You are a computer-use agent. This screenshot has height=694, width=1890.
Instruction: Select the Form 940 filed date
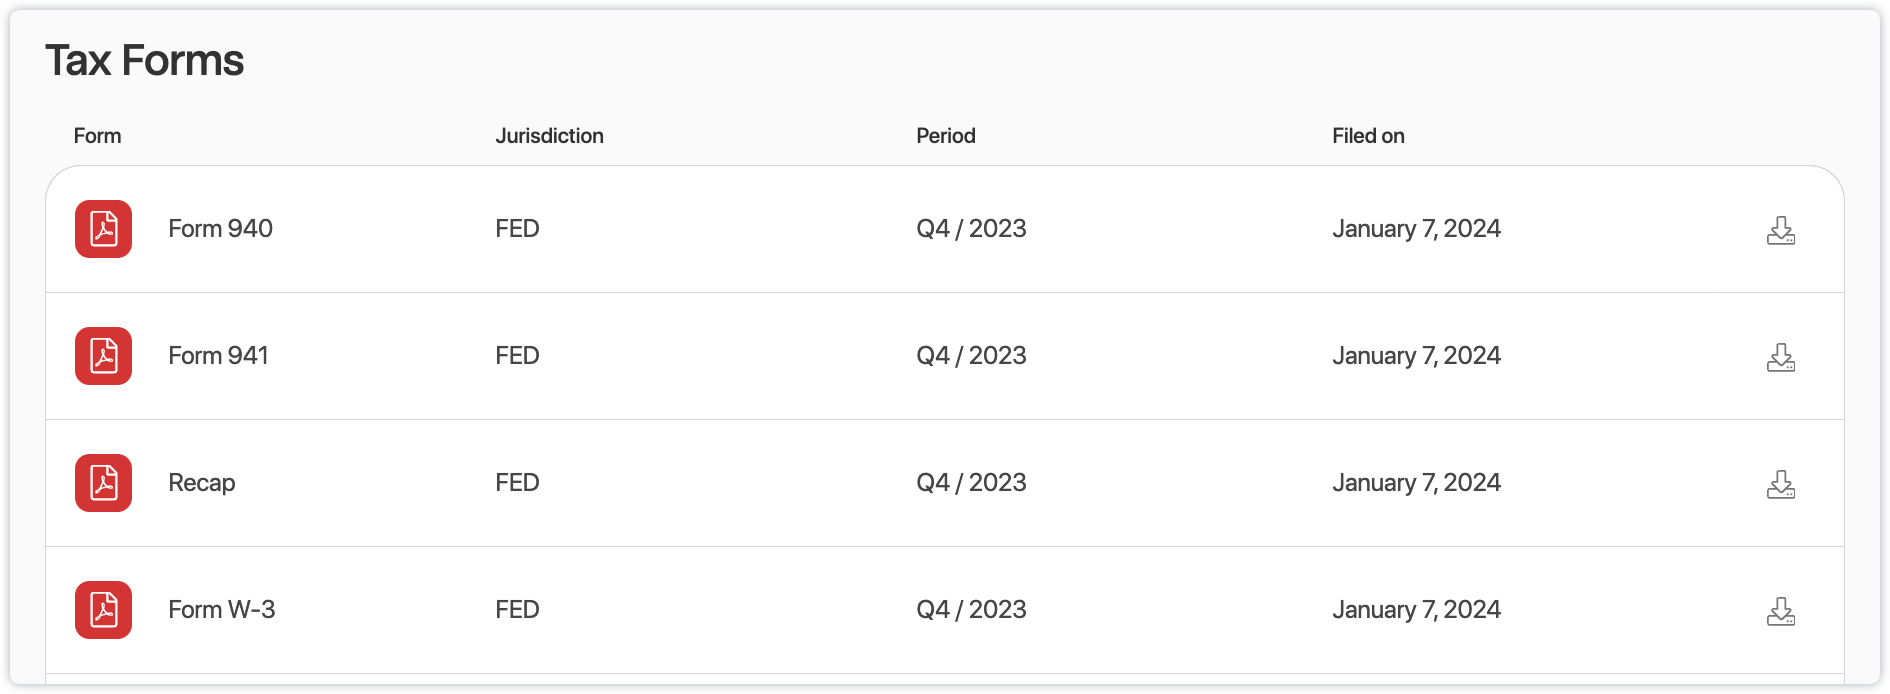tap(1416, 229)
